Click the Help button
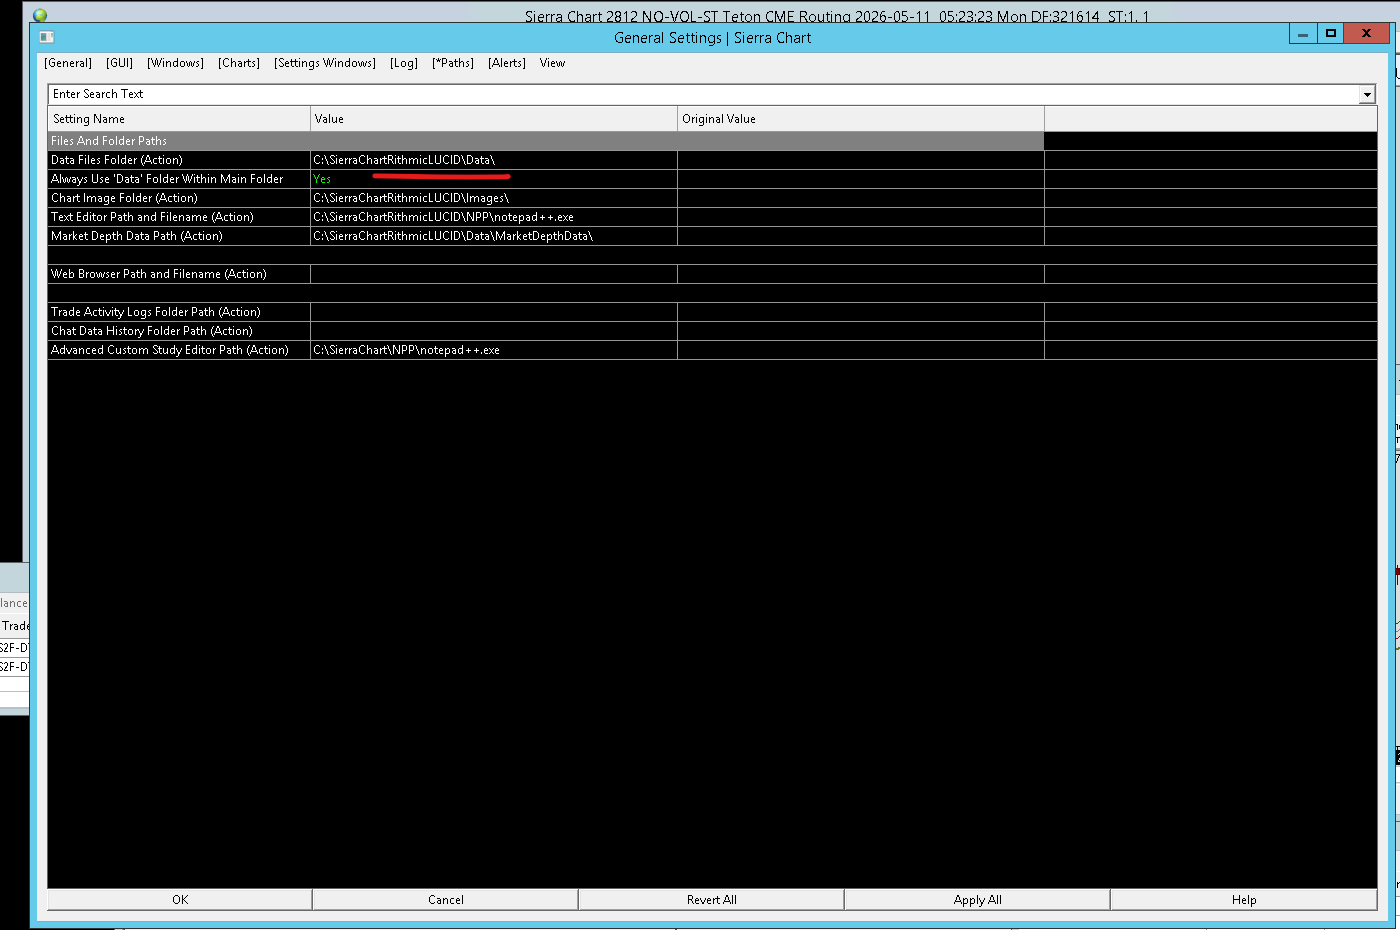The width and height of the screenshot is (1400, 930). 1244,900
